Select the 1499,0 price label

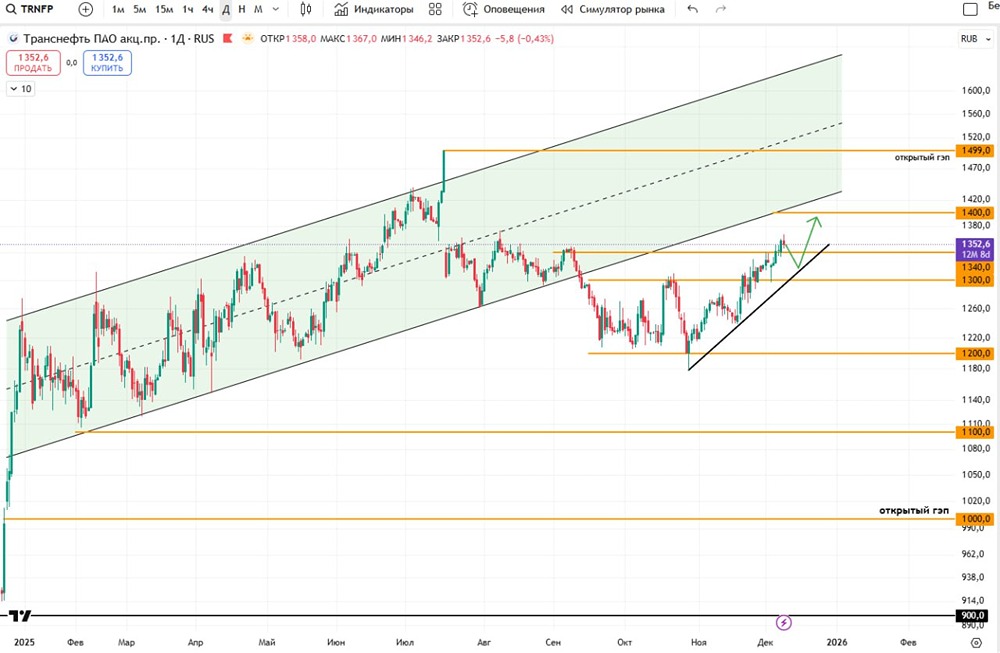click(974, 151)
